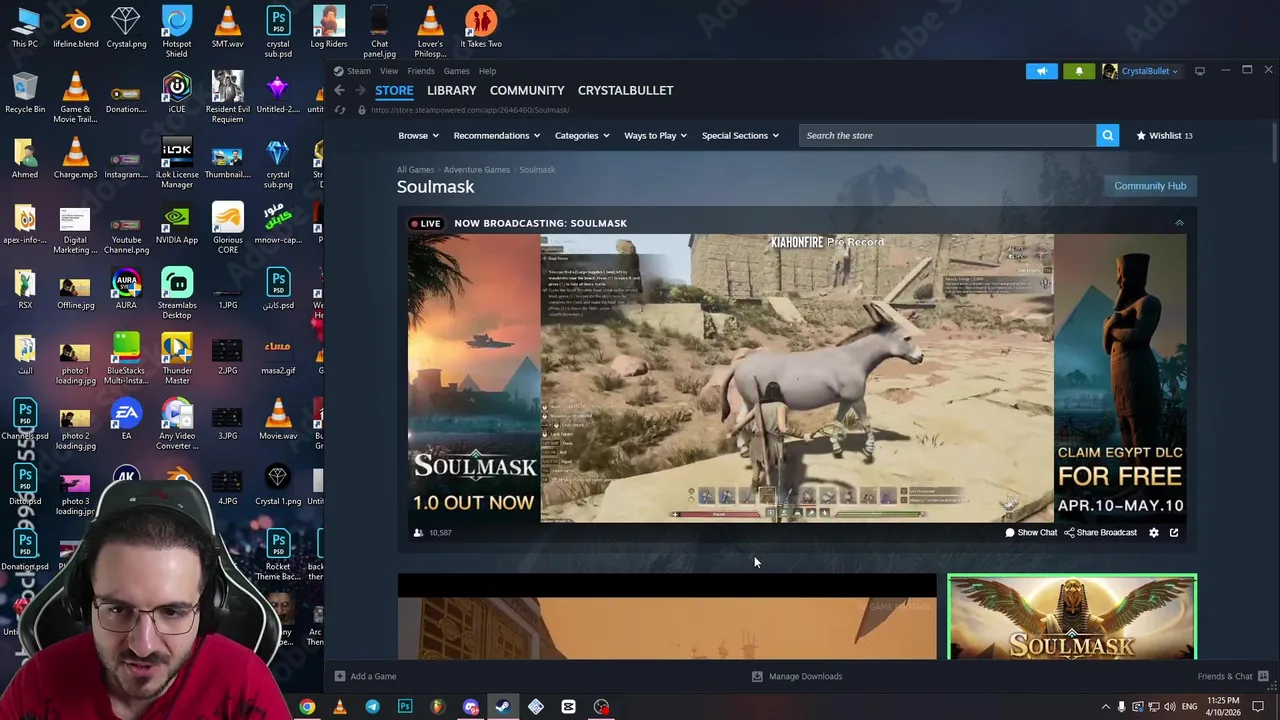Open the CrystalBullet account dropdown
Viewport: 1280px width, 720px height.
[x=1141, y=71]
